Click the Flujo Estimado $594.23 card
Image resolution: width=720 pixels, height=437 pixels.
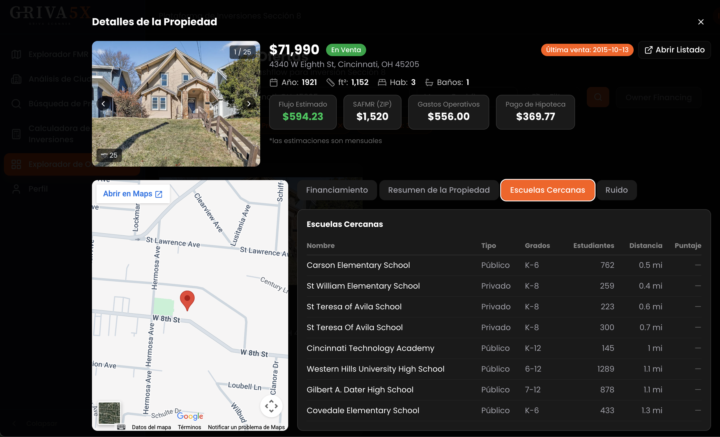tap(303, 112)
